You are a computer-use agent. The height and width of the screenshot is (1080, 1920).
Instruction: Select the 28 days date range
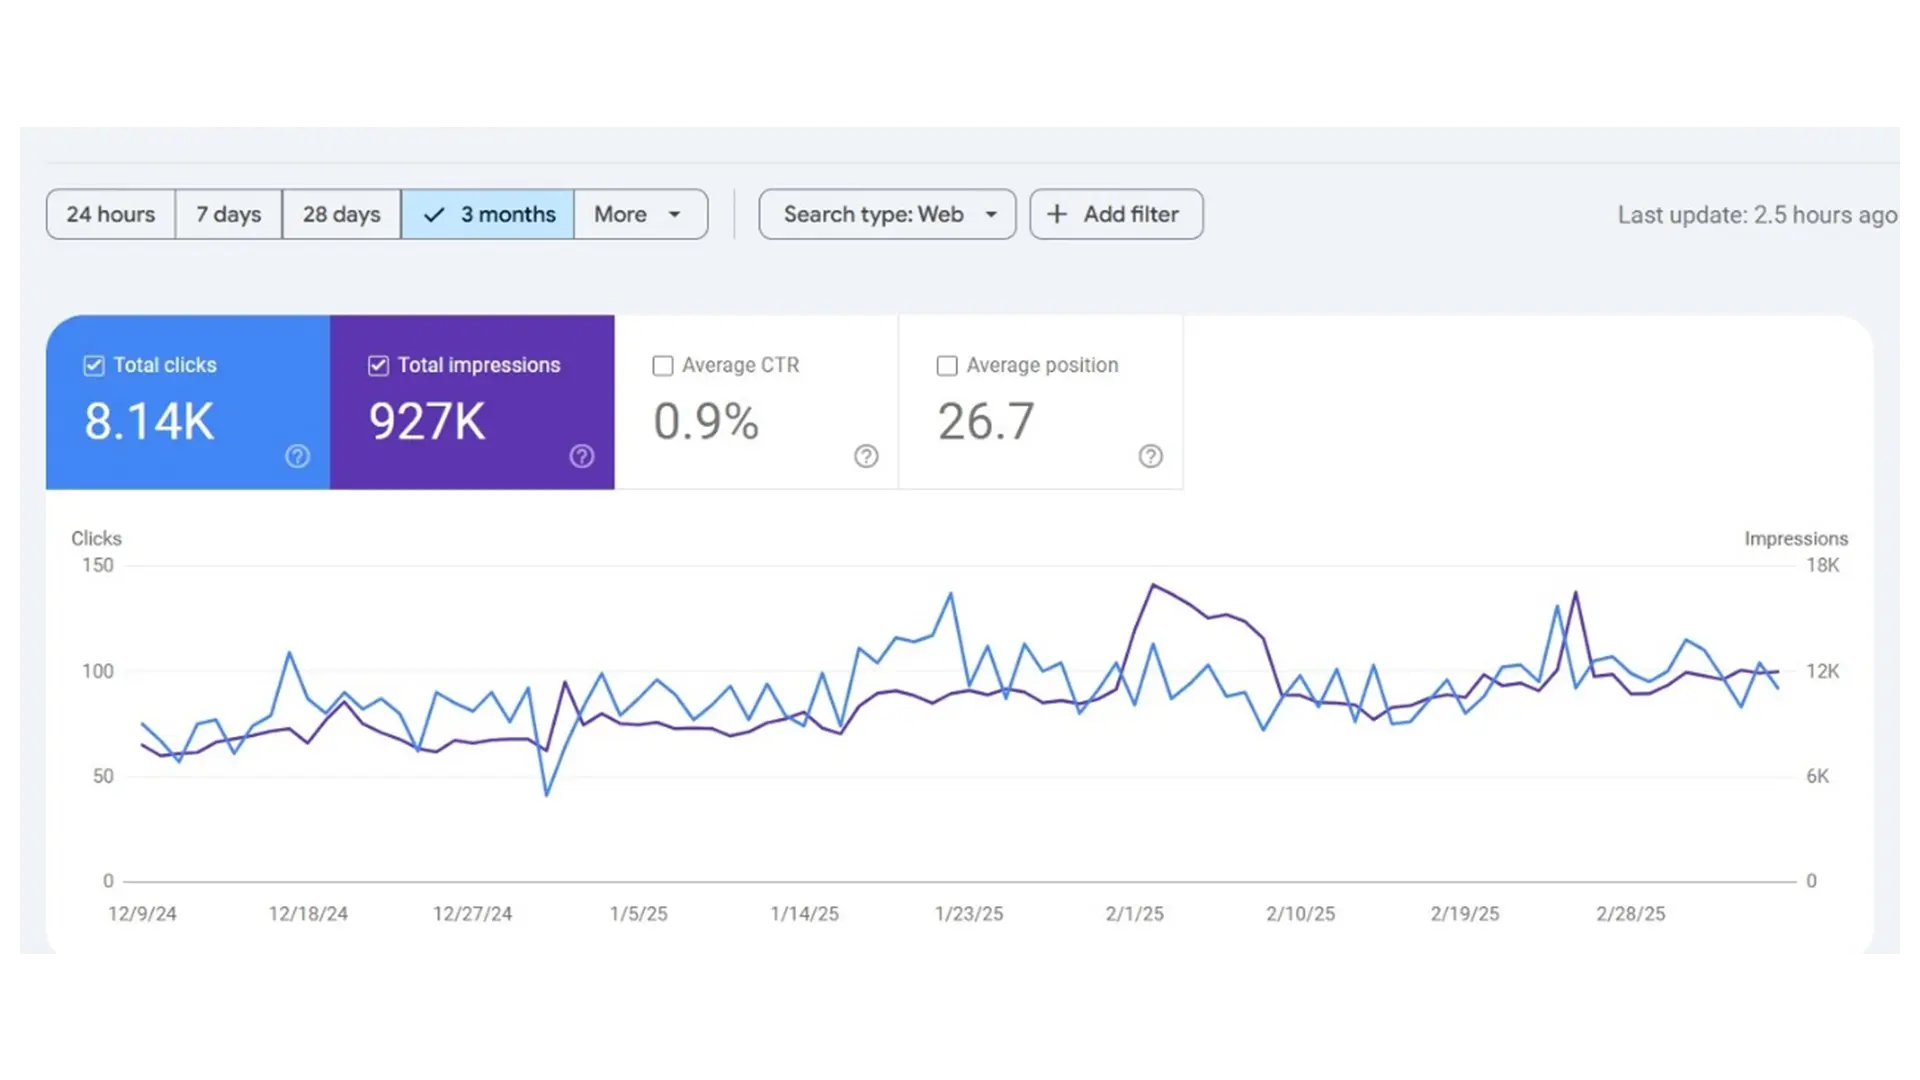pos(342,214)
